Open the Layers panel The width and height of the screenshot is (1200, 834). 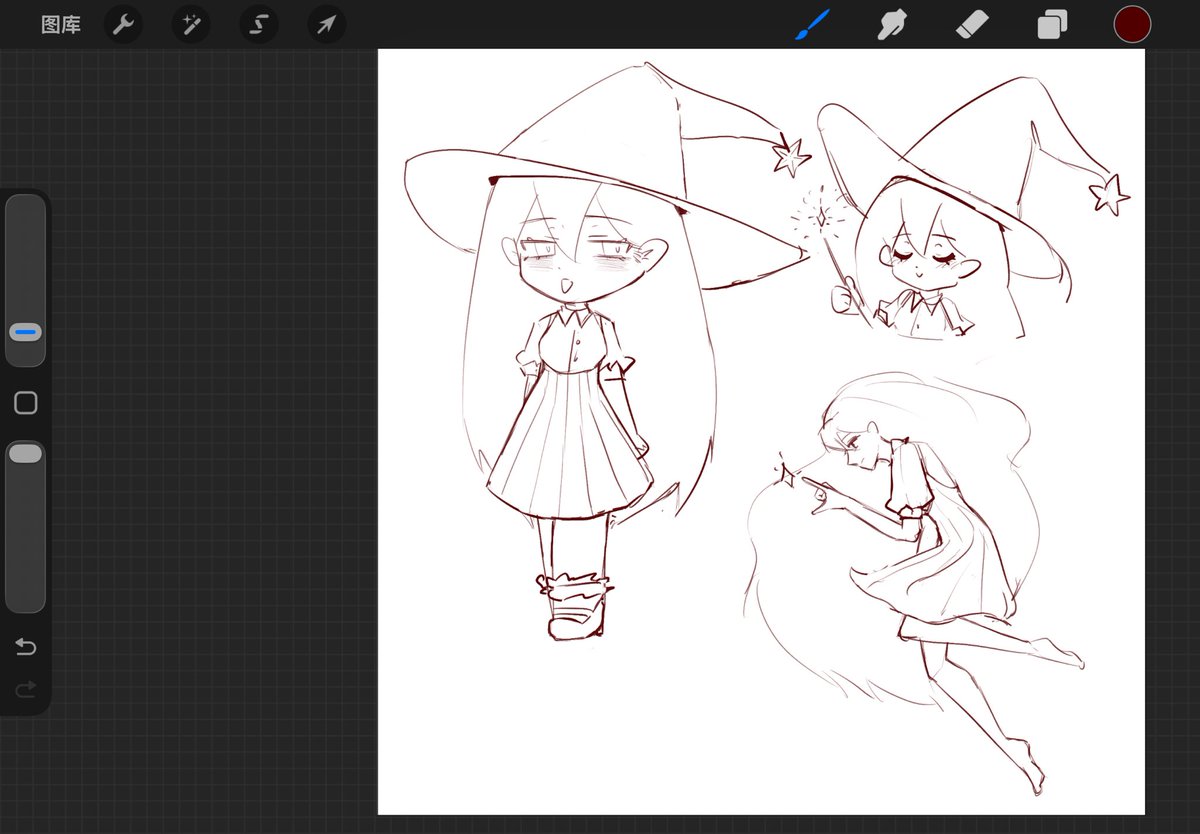pos(1051,24)
